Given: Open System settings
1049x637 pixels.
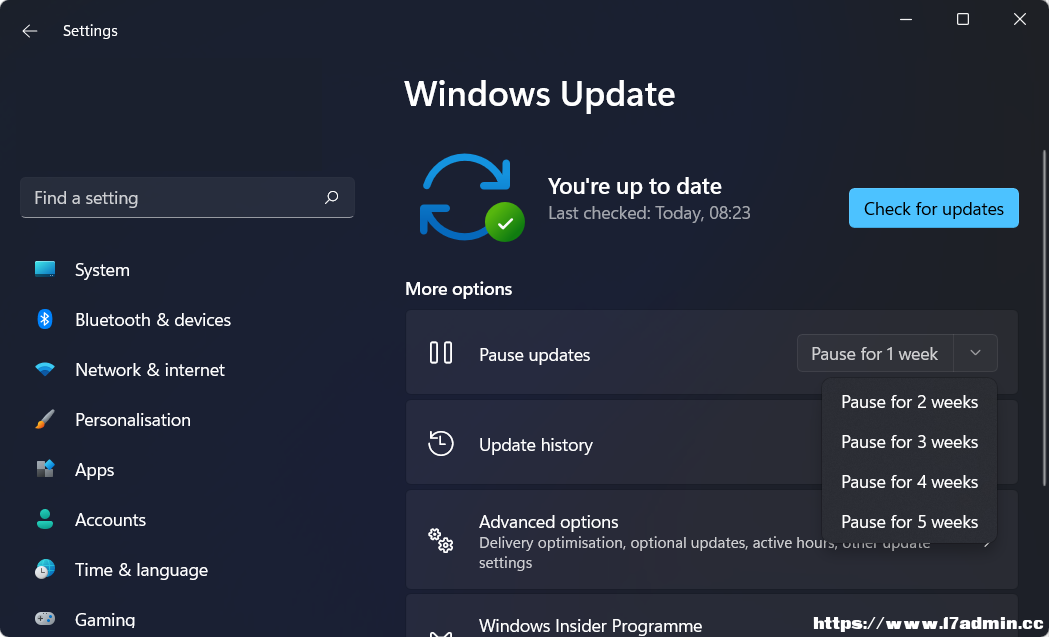Looking at the screenshot, I should pos(102,270).
